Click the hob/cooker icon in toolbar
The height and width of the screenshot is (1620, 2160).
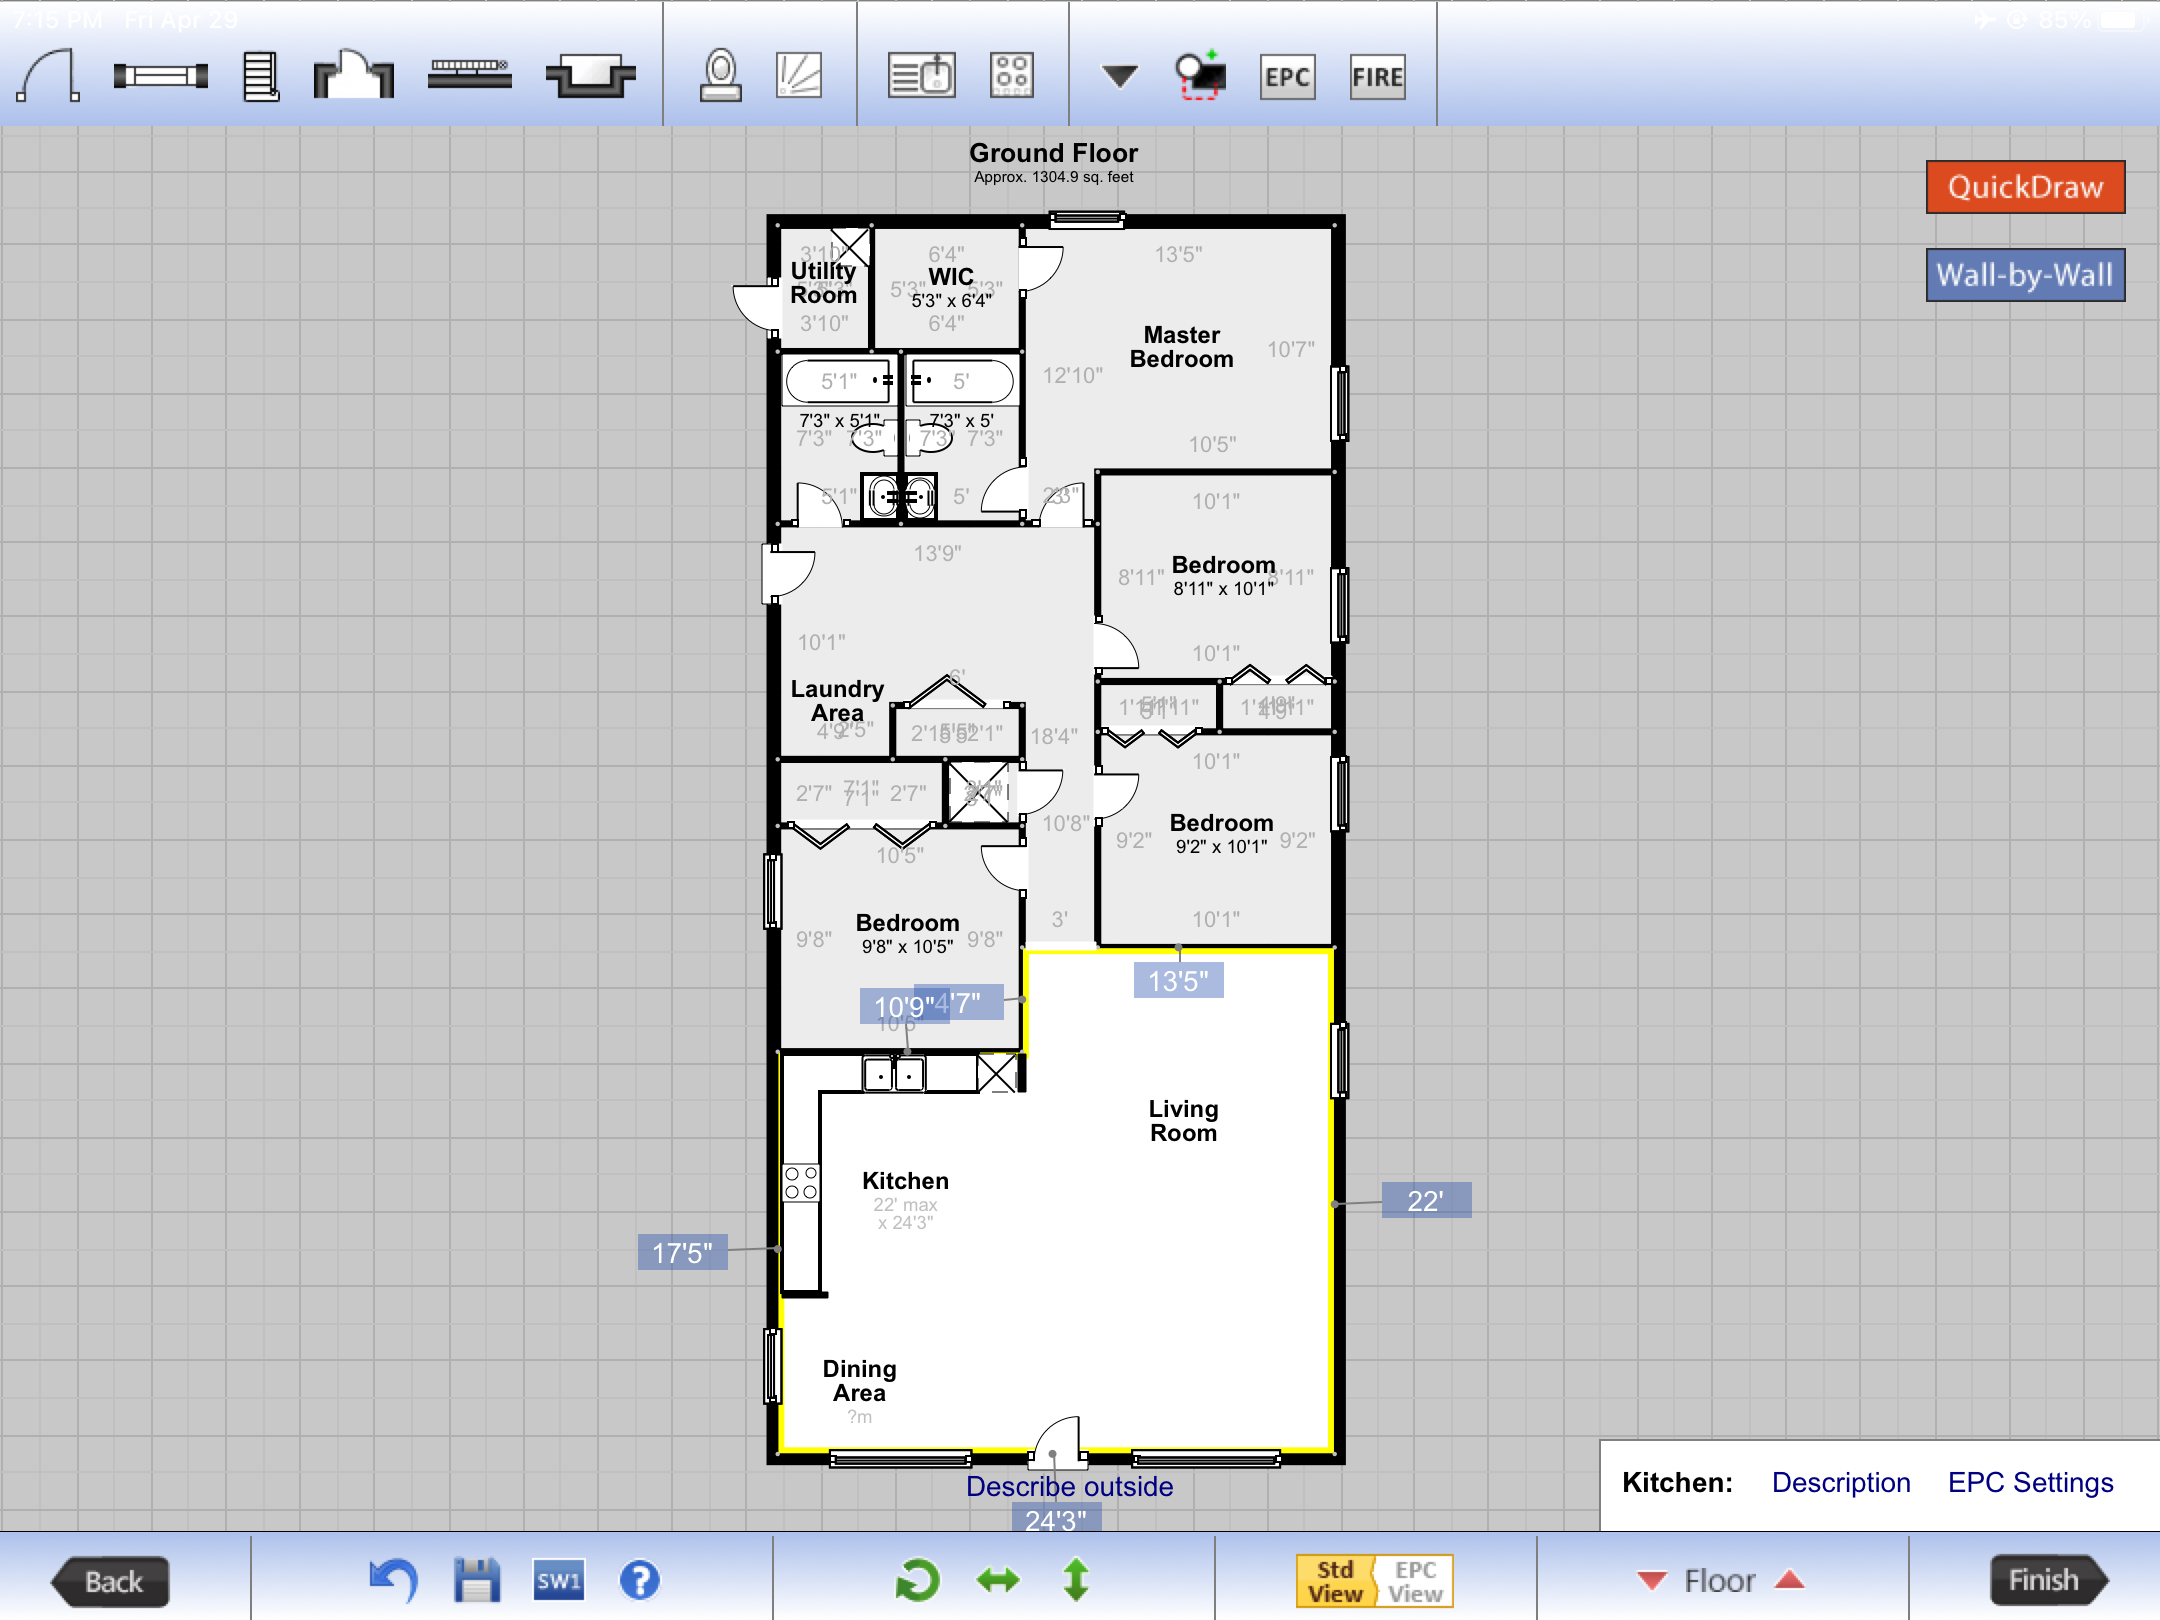pos(1011,76)
